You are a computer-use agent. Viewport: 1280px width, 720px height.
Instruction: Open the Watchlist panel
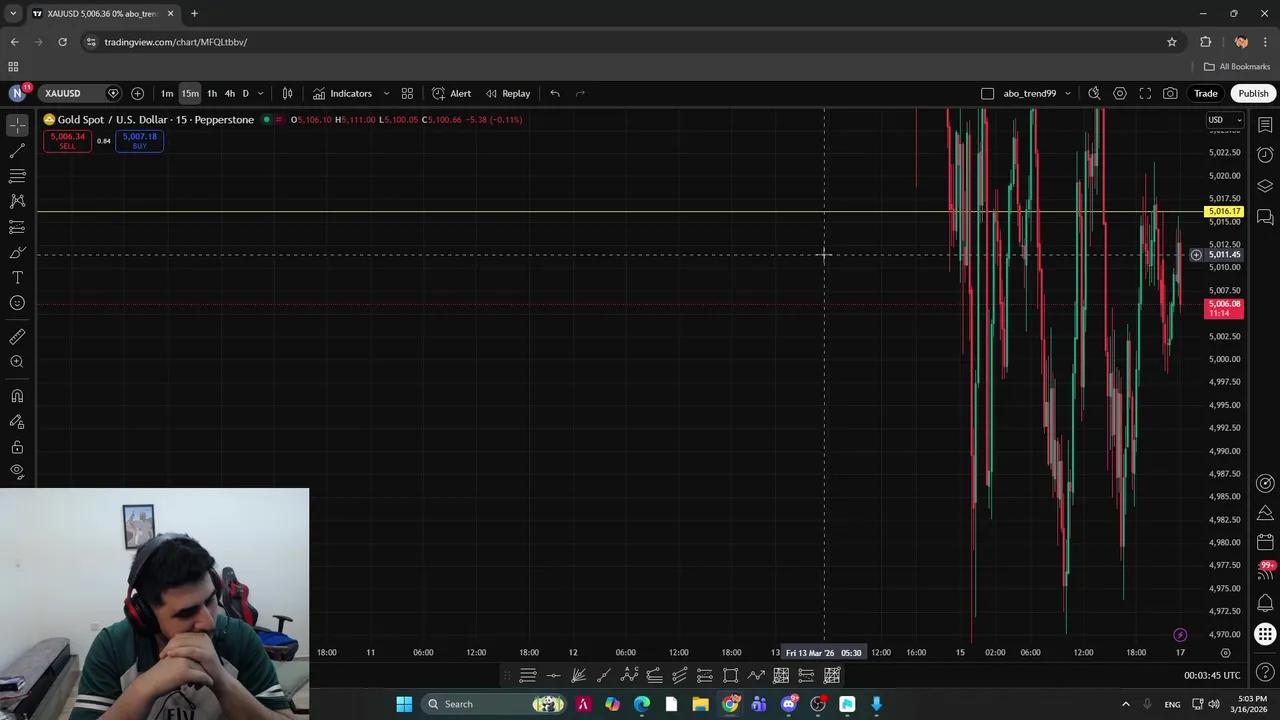[1265, 124]
